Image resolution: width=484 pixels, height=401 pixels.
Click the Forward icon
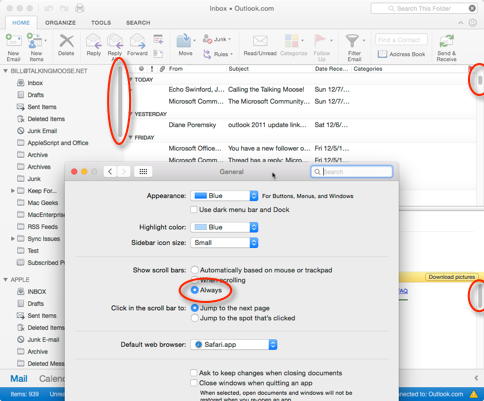[x=137, y=41]
